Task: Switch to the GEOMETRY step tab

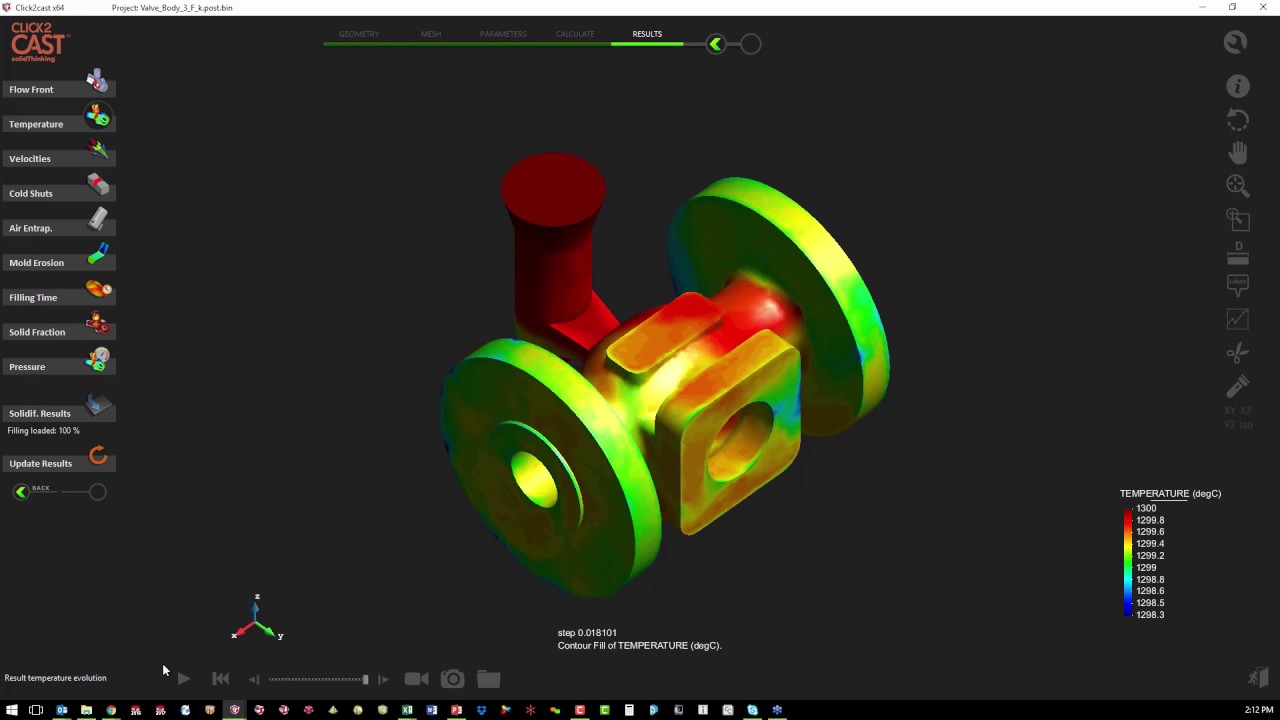Action: point(358,34)
